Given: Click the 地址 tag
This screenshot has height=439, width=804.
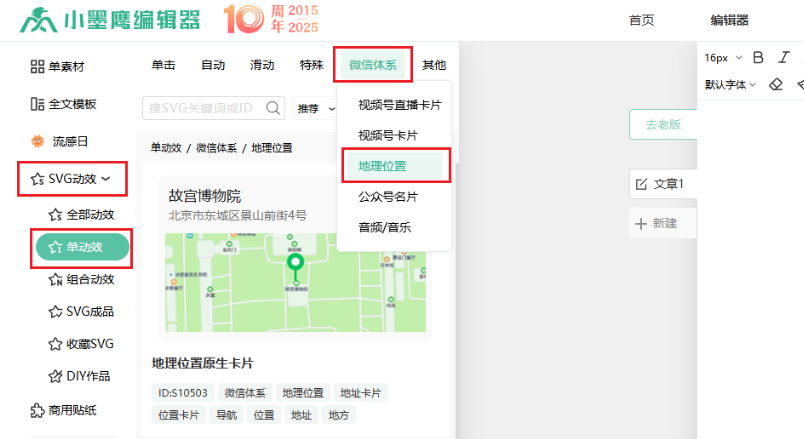Looking at the screenshot, I should tap(301, 415).
